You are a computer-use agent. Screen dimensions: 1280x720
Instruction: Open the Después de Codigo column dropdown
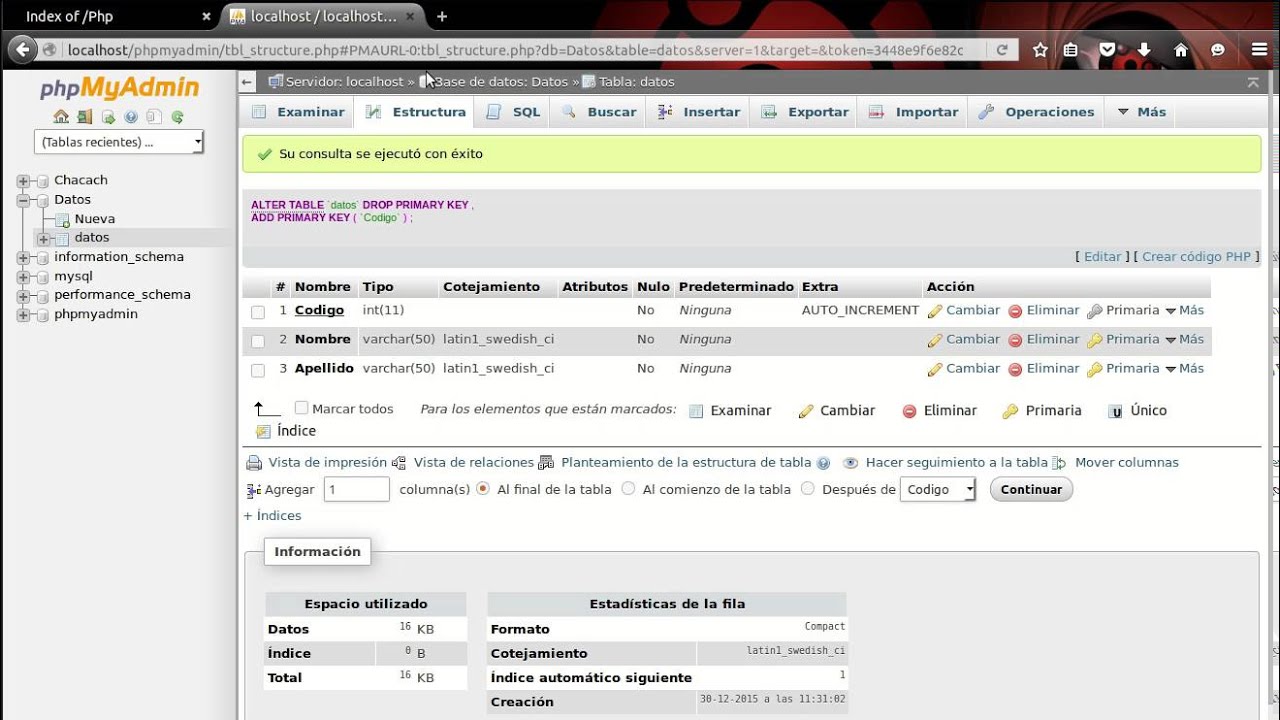click(x=938, y=489)
